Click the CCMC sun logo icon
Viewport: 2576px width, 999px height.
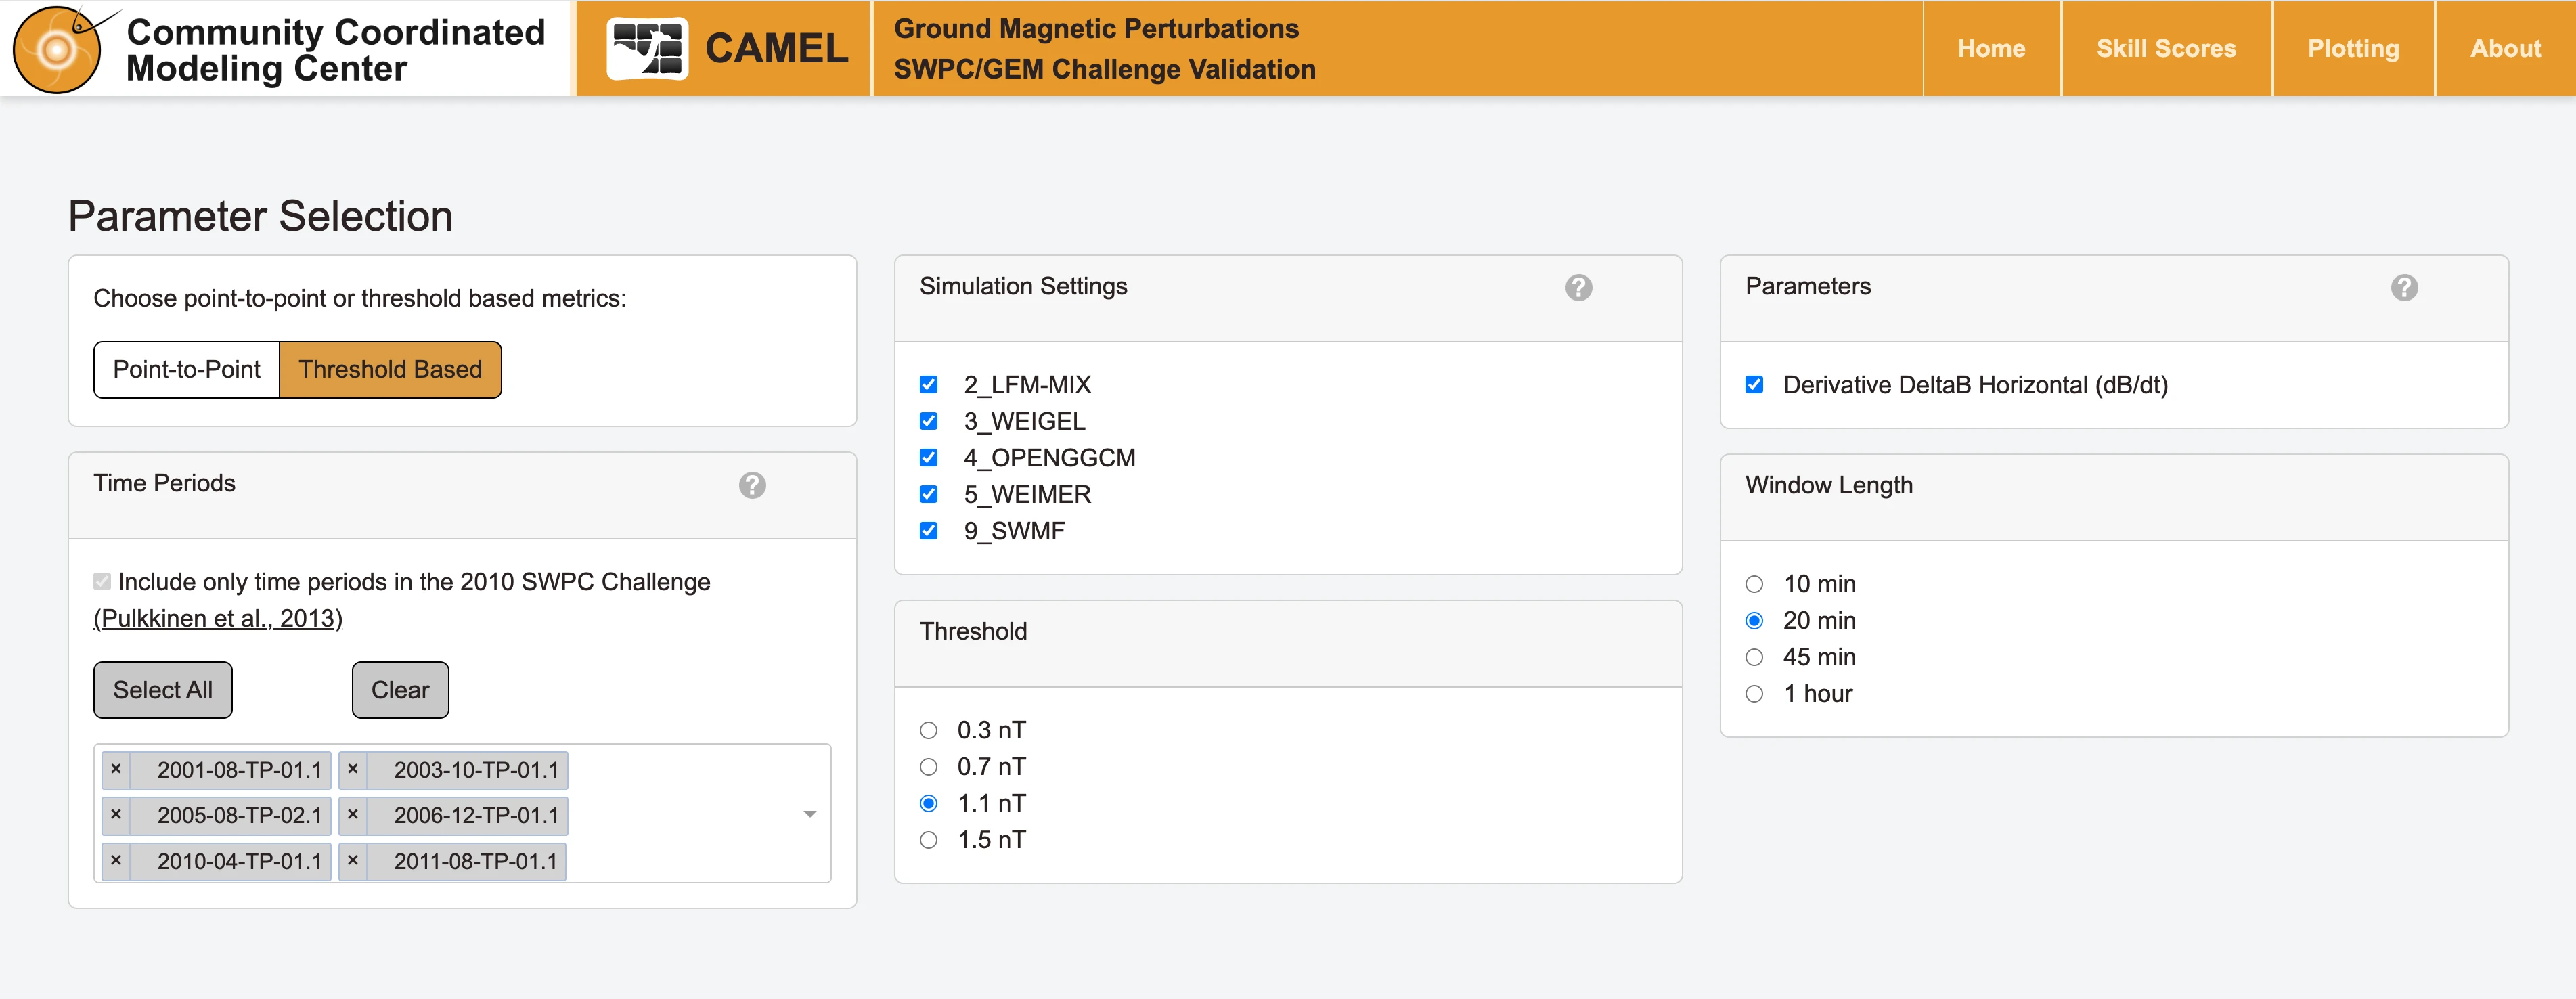[58, 49]
